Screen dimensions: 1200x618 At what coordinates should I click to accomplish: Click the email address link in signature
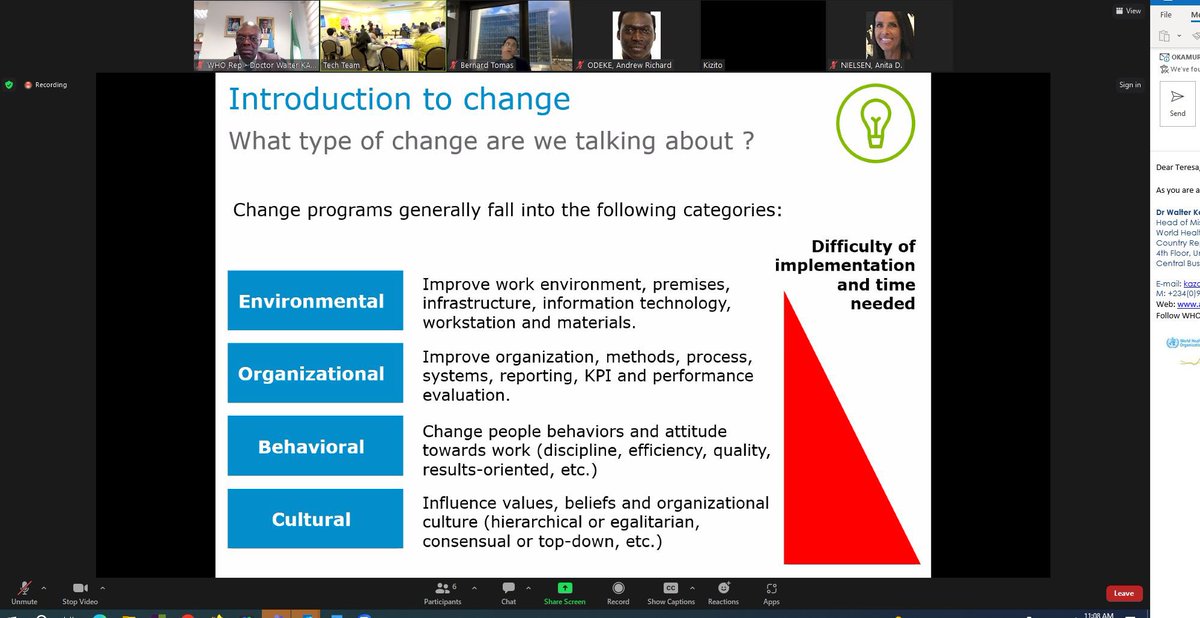1191,284
